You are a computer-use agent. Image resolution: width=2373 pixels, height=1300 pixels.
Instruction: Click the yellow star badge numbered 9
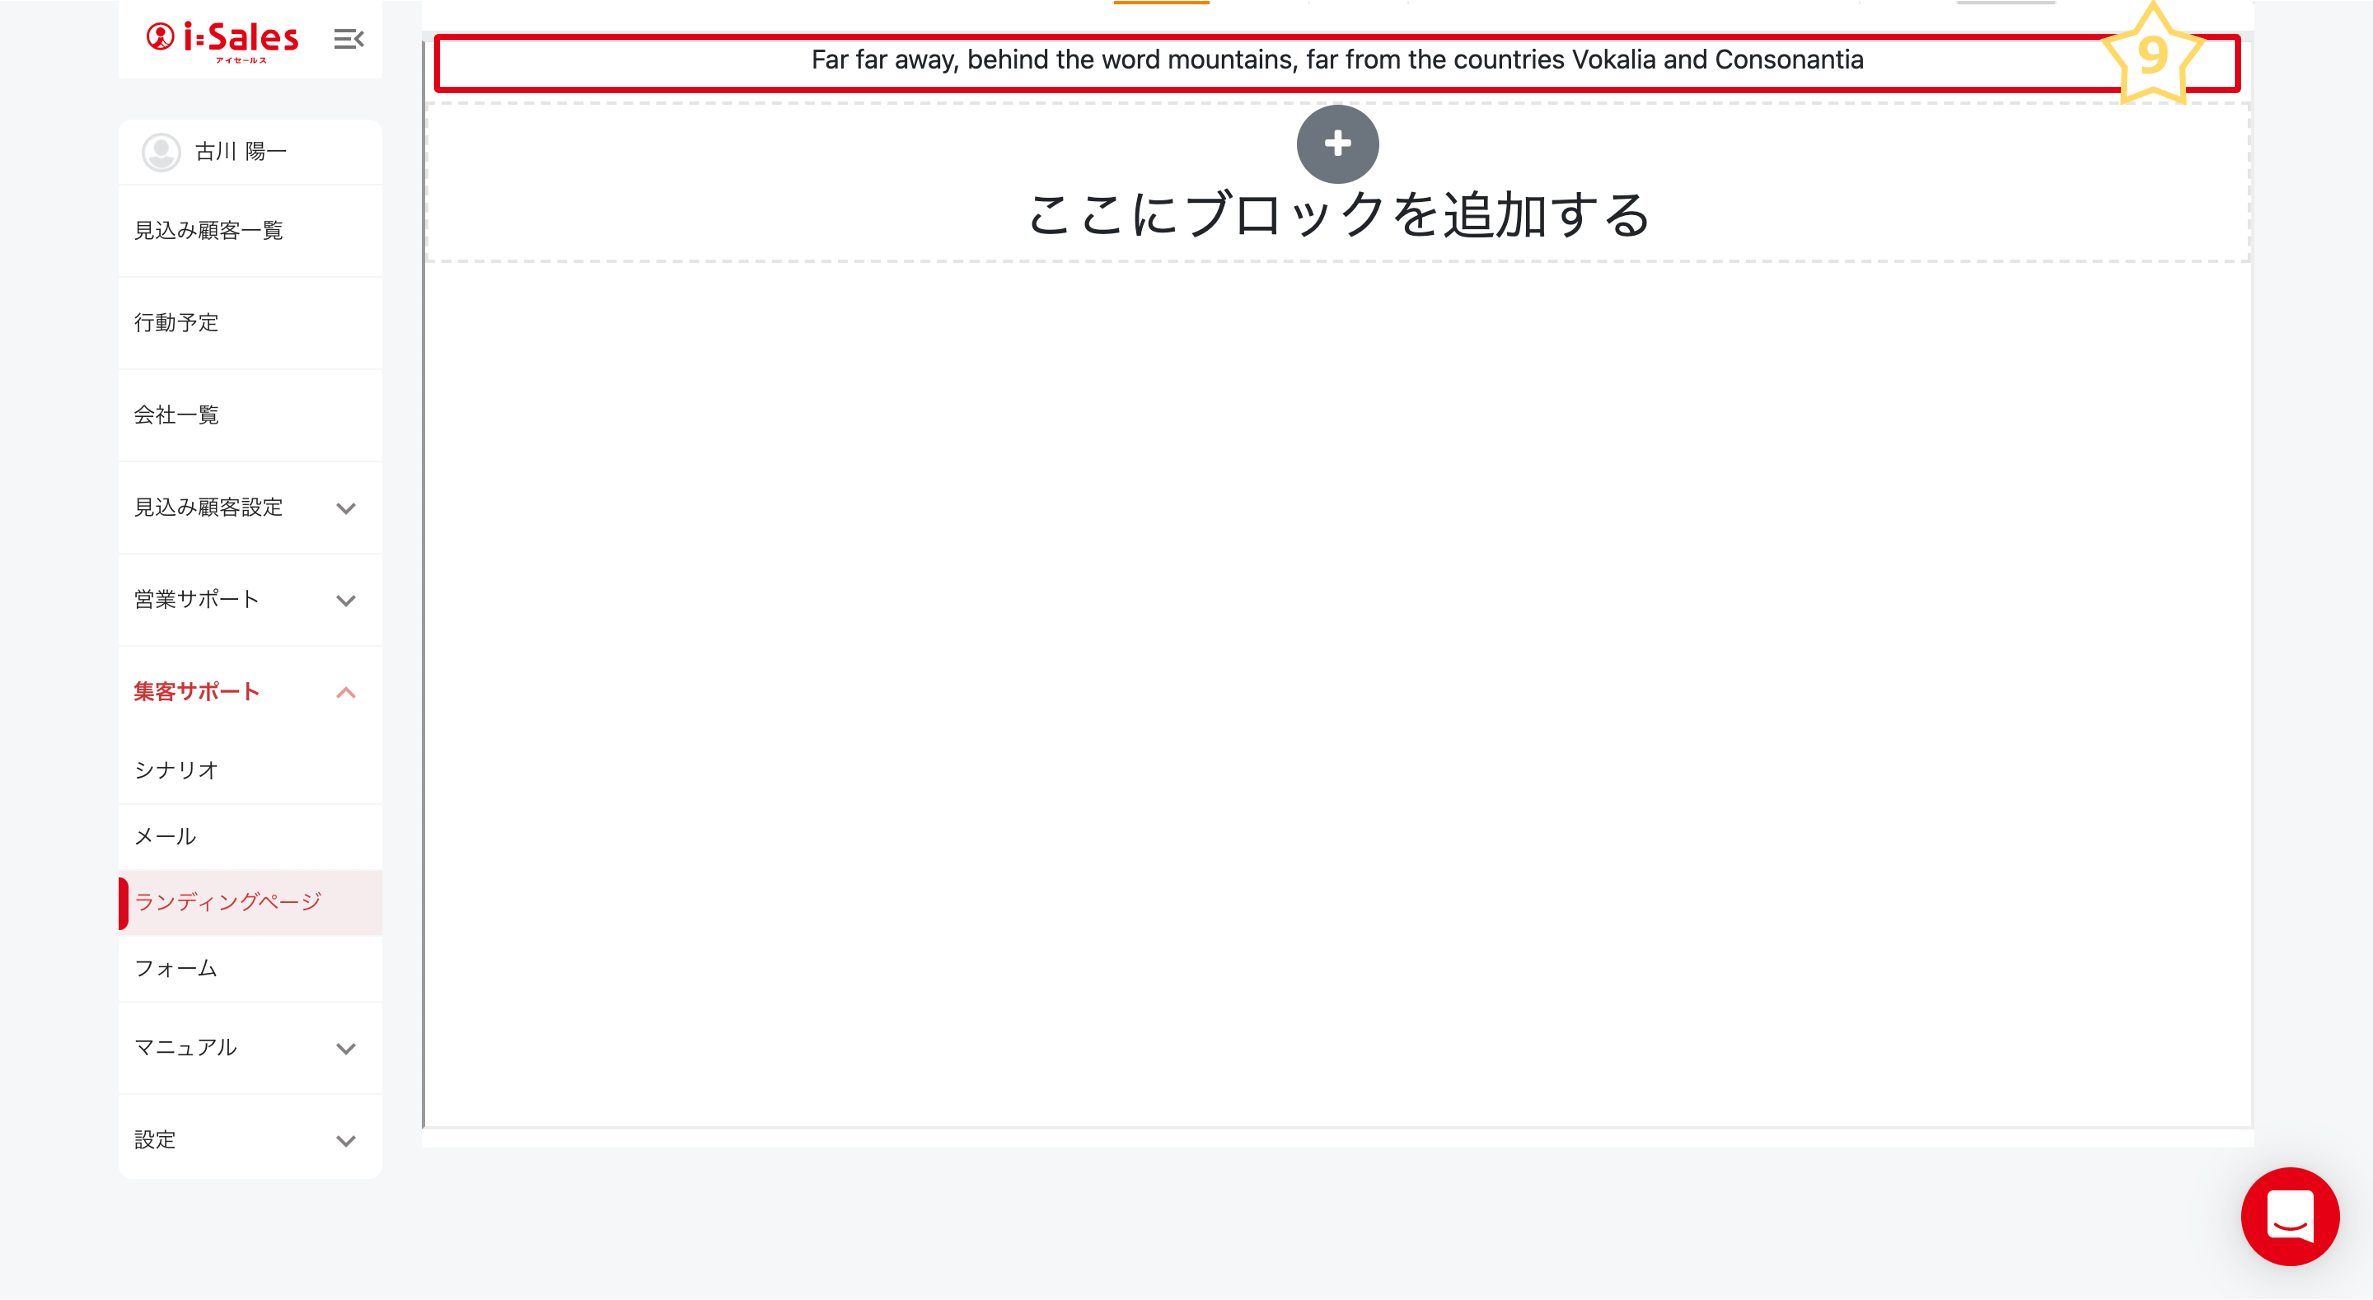[2152, 55]
